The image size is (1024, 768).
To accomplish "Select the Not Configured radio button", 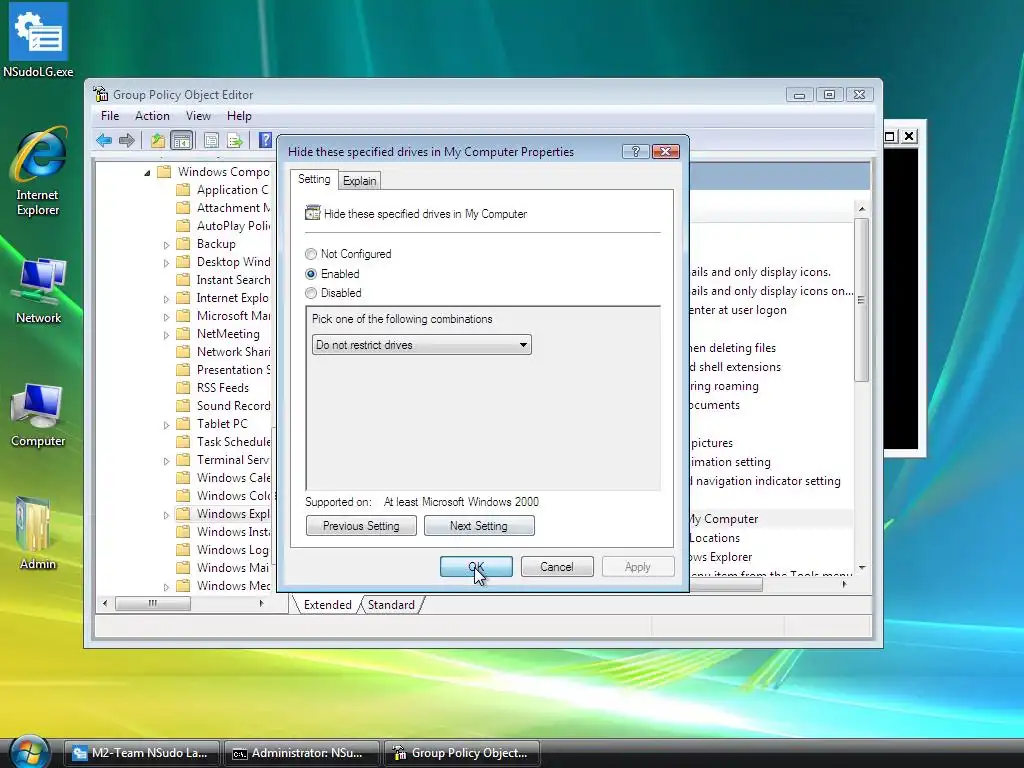I will pyautogui.click(x=311, y=254).
